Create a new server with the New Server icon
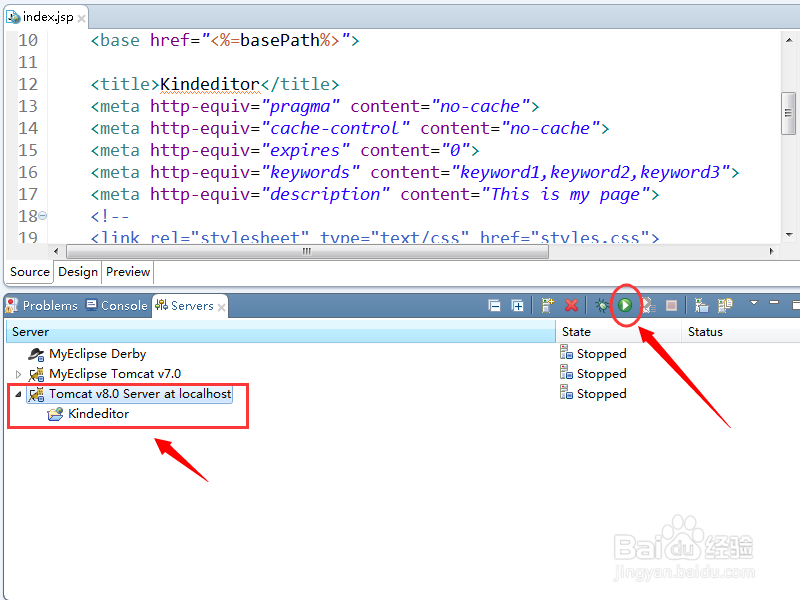Image resolution: width=800 pixels, height=600 pixels. tap(547, 305)
